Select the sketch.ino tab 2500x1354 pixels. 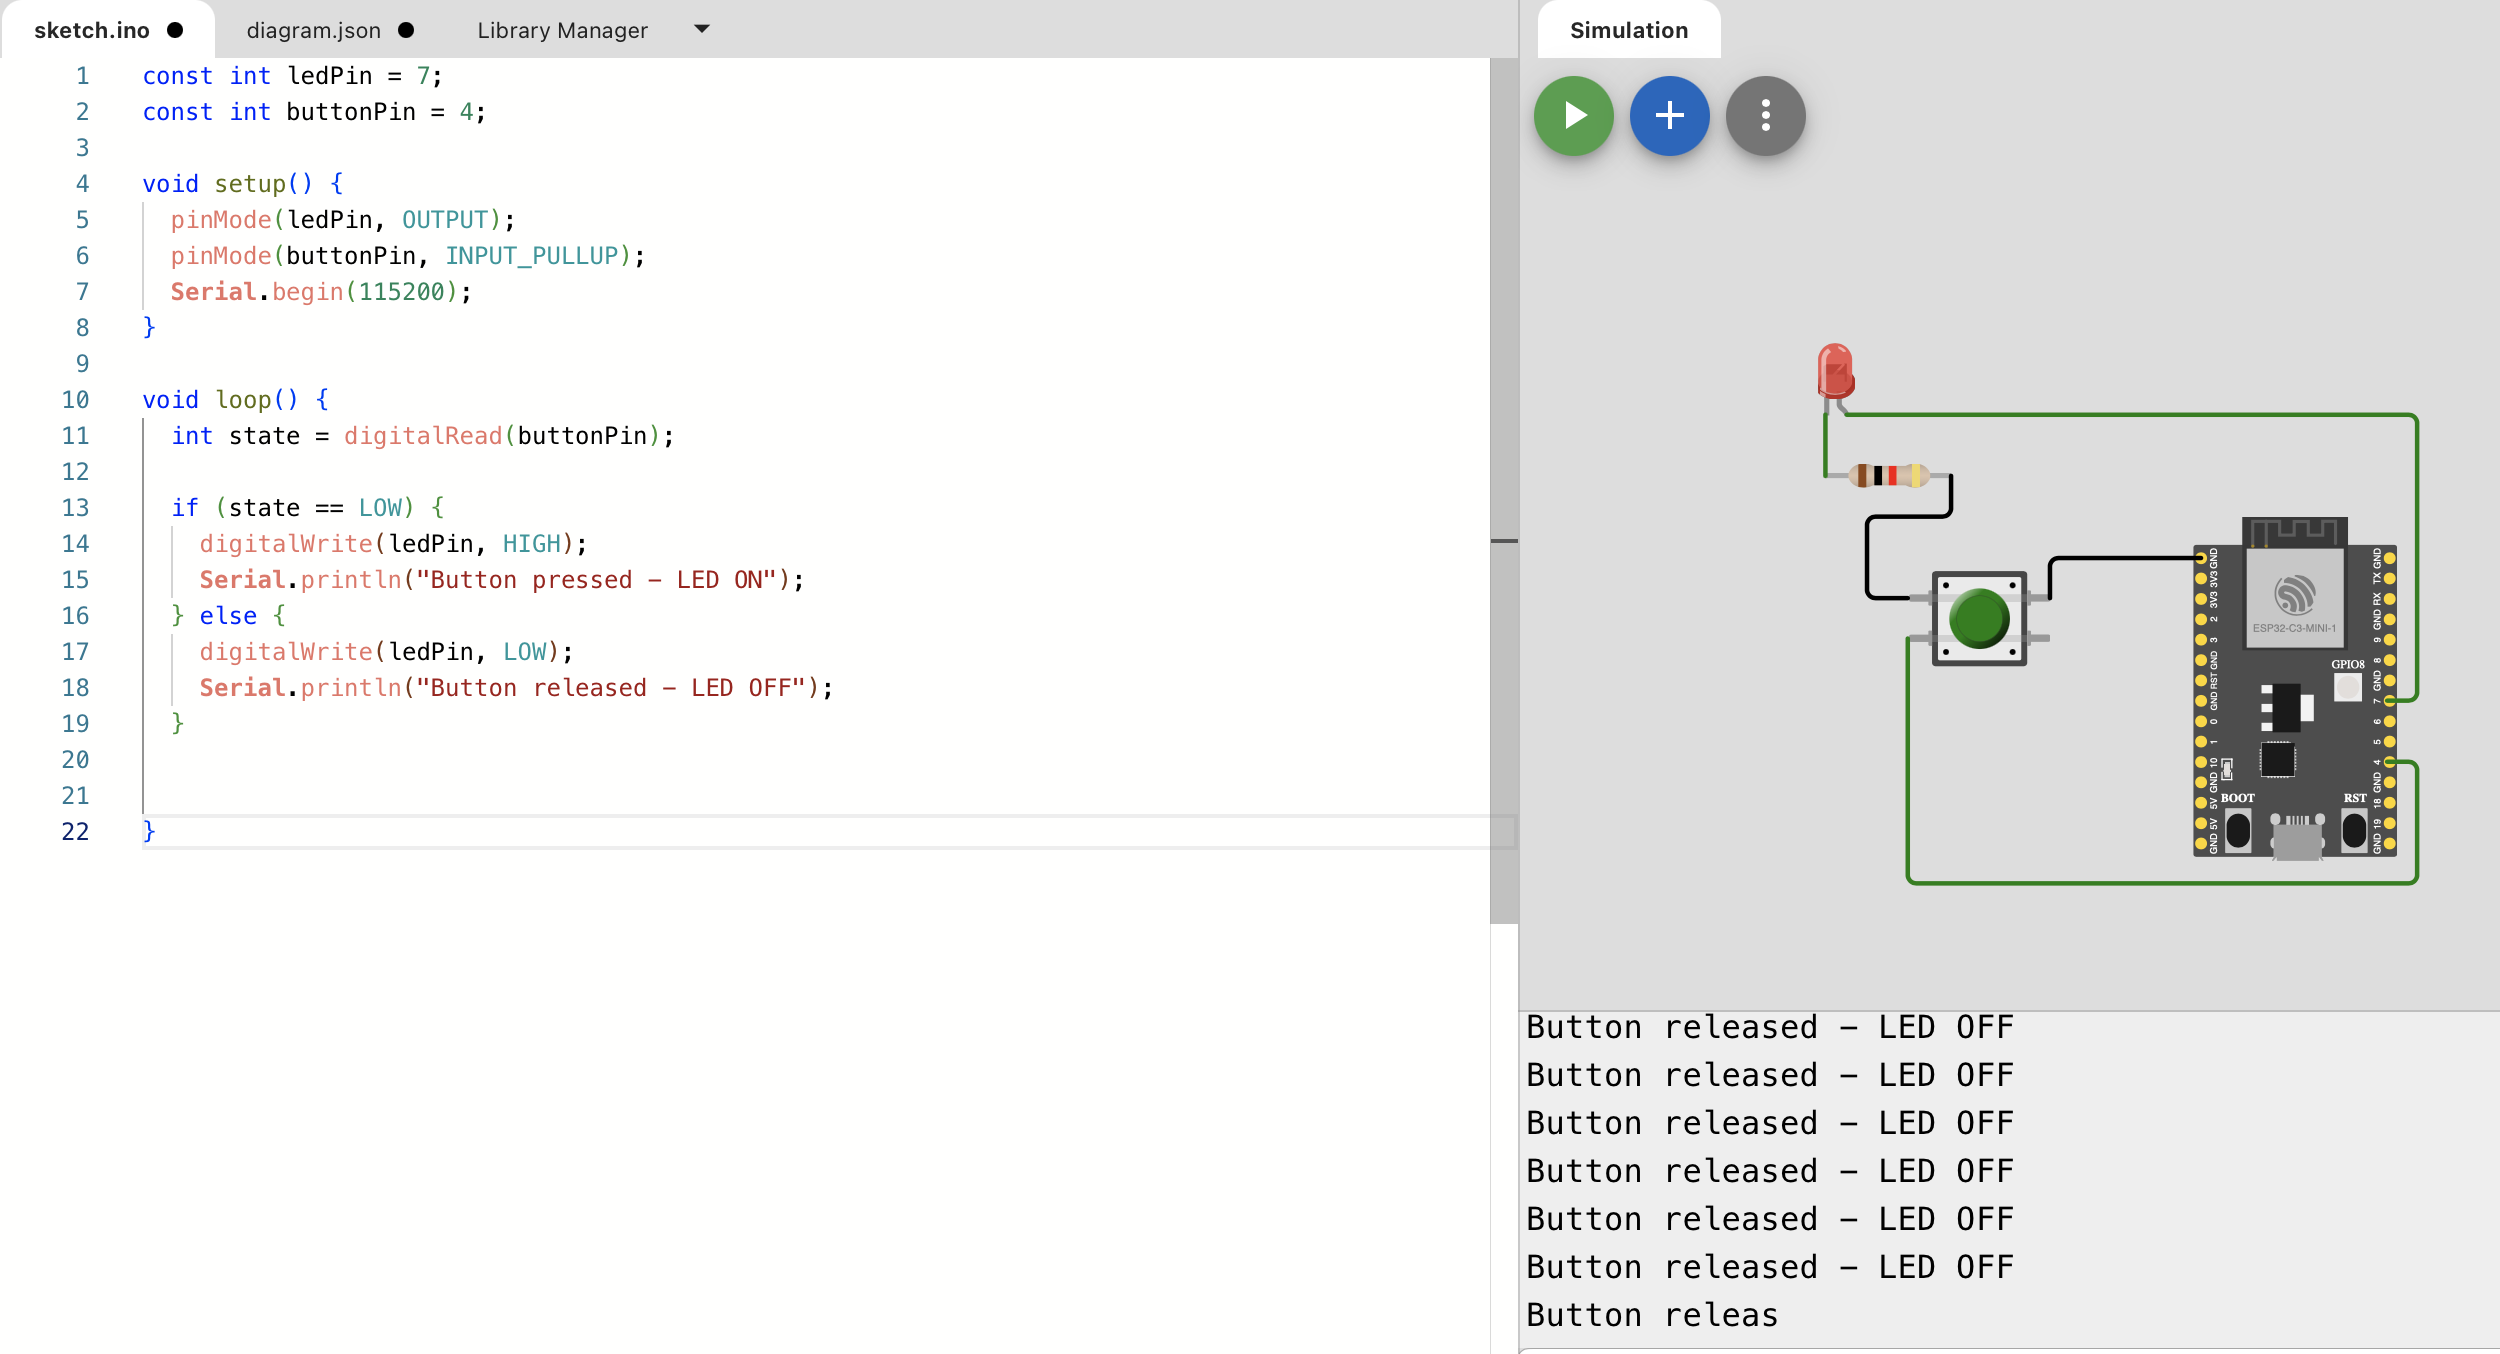pyautogui.click(x=92, y=30)
